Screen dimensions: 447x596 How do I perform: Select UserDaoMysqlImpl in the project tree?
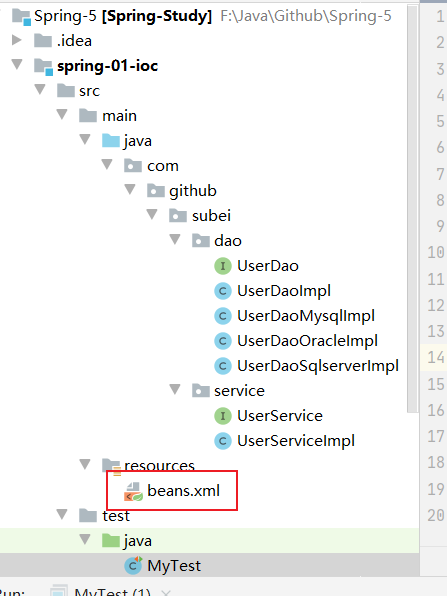(306, 316)
